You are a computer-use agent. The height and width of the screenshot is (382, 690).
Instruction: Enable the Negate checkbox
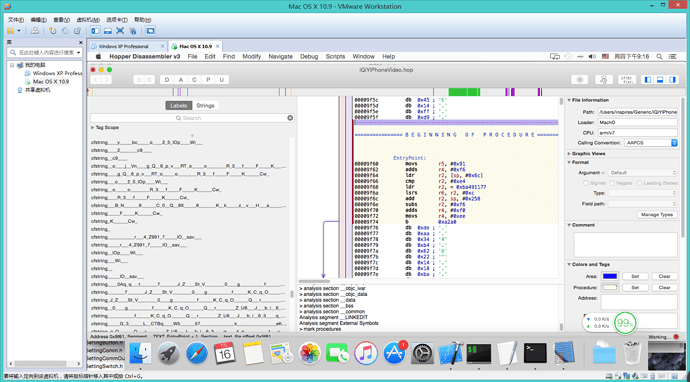click(x=612, y=183)
